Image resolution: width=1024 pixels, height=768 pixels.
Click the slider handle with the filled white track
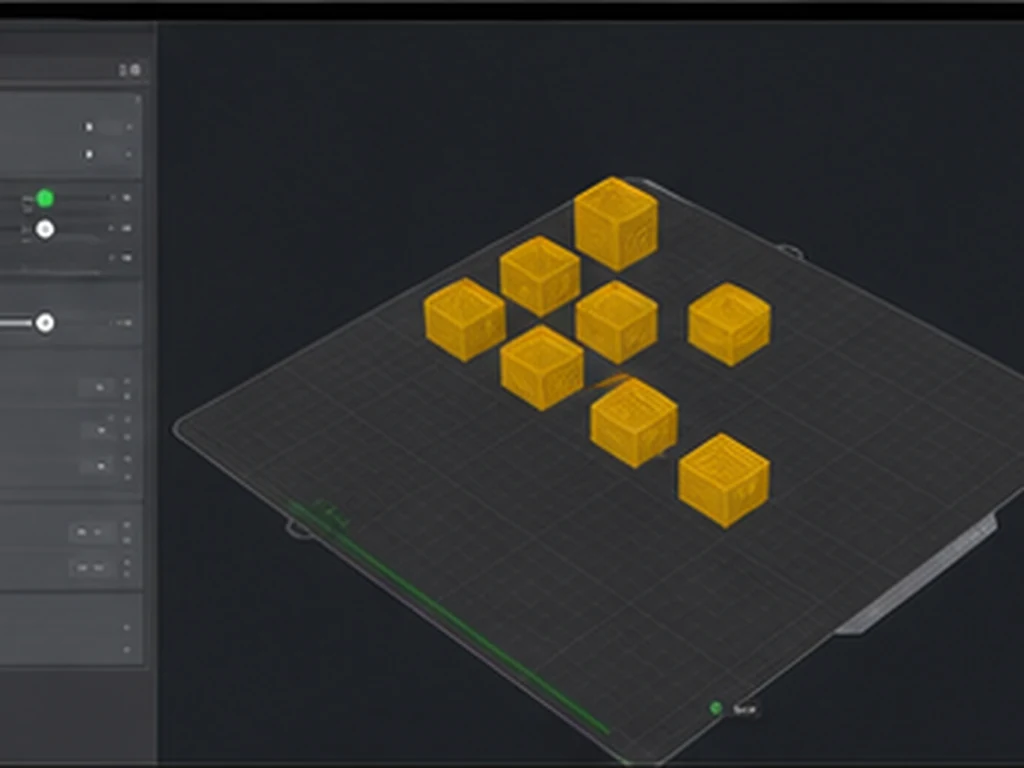[x=45, y=323]
